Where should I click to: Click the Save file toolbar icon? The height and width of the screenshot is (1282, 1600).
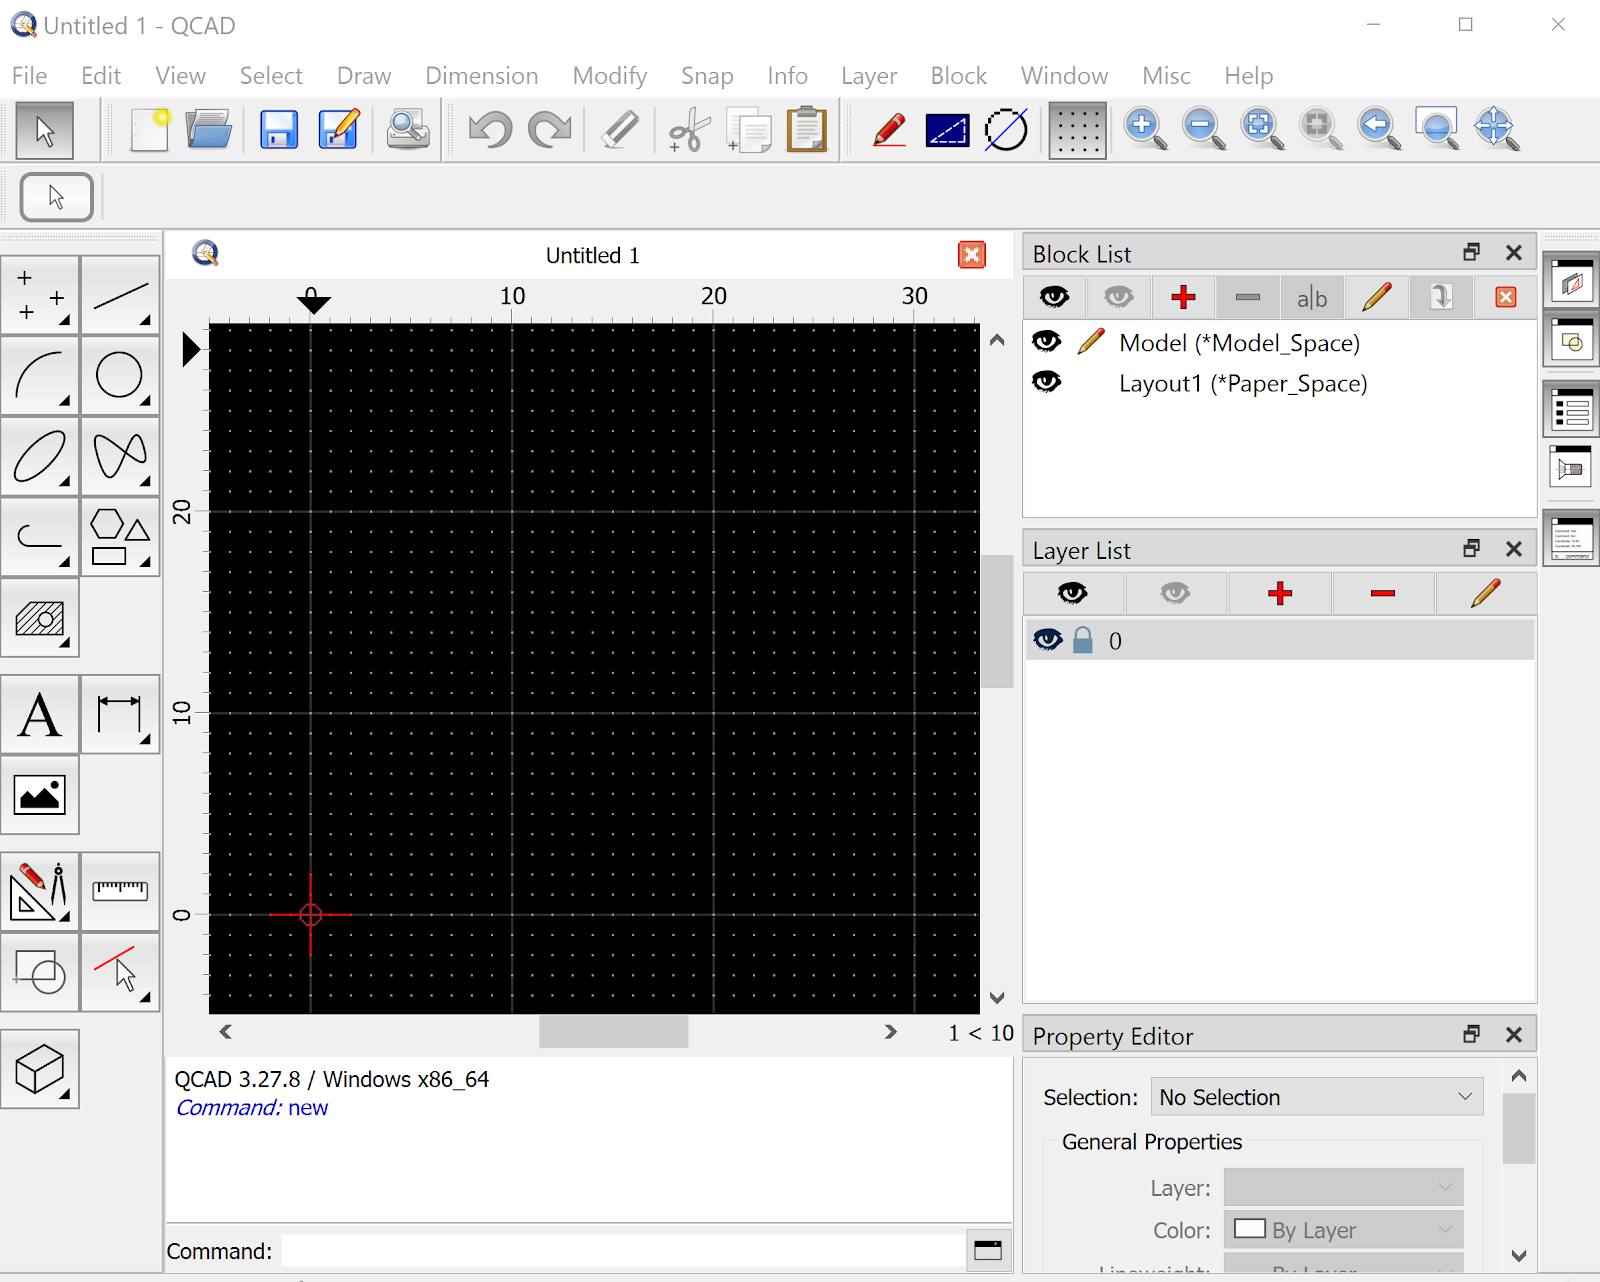click(279, 130)
